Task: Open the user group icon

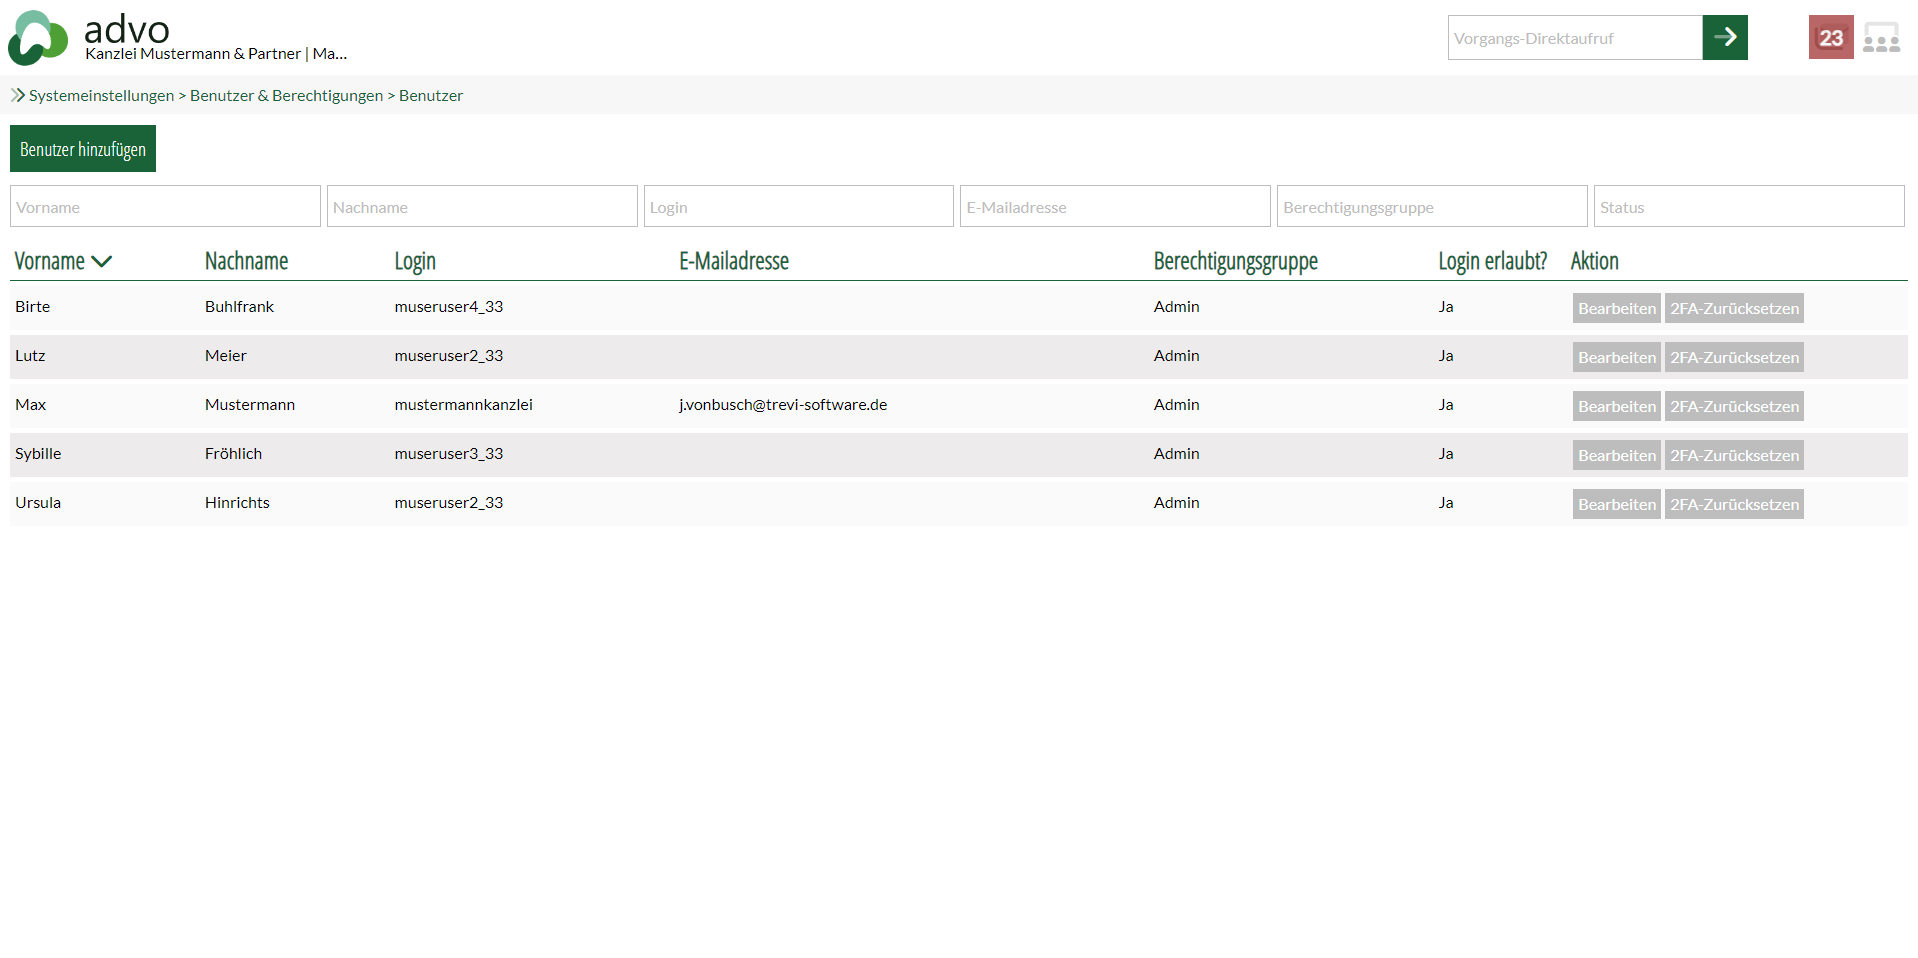Action: click(1881, 39)
